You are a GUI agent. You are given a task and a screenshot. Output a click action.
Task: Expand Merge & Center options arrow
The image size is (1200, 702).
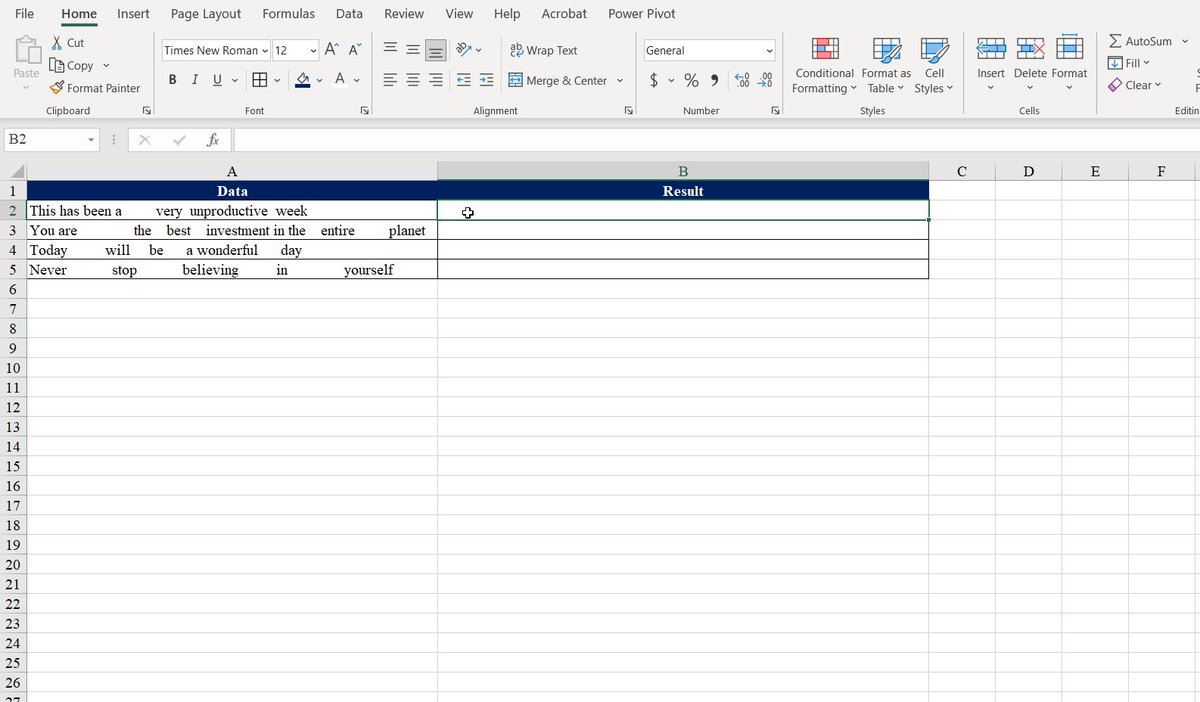620,80
